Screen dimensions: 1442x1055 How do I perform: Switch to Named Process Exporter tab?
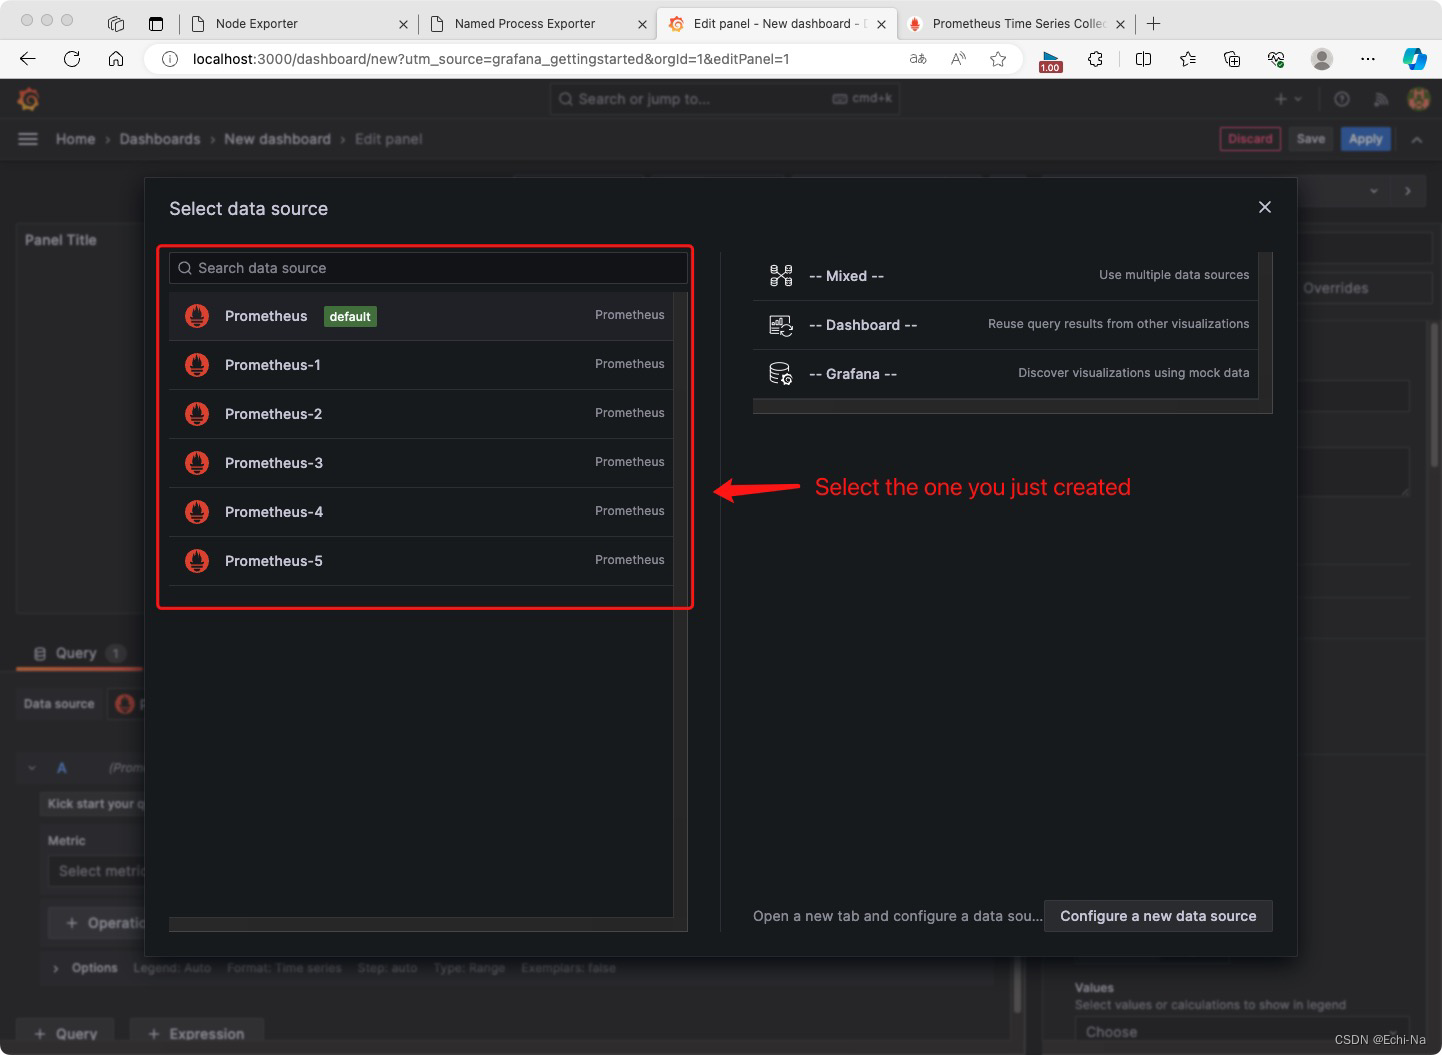pos(537,23)
